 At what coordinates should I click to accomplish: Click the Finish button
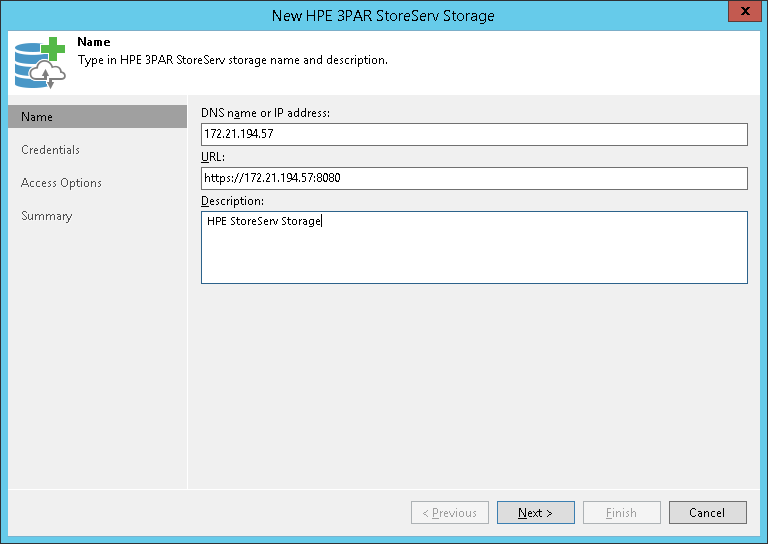tap(621, 513)
